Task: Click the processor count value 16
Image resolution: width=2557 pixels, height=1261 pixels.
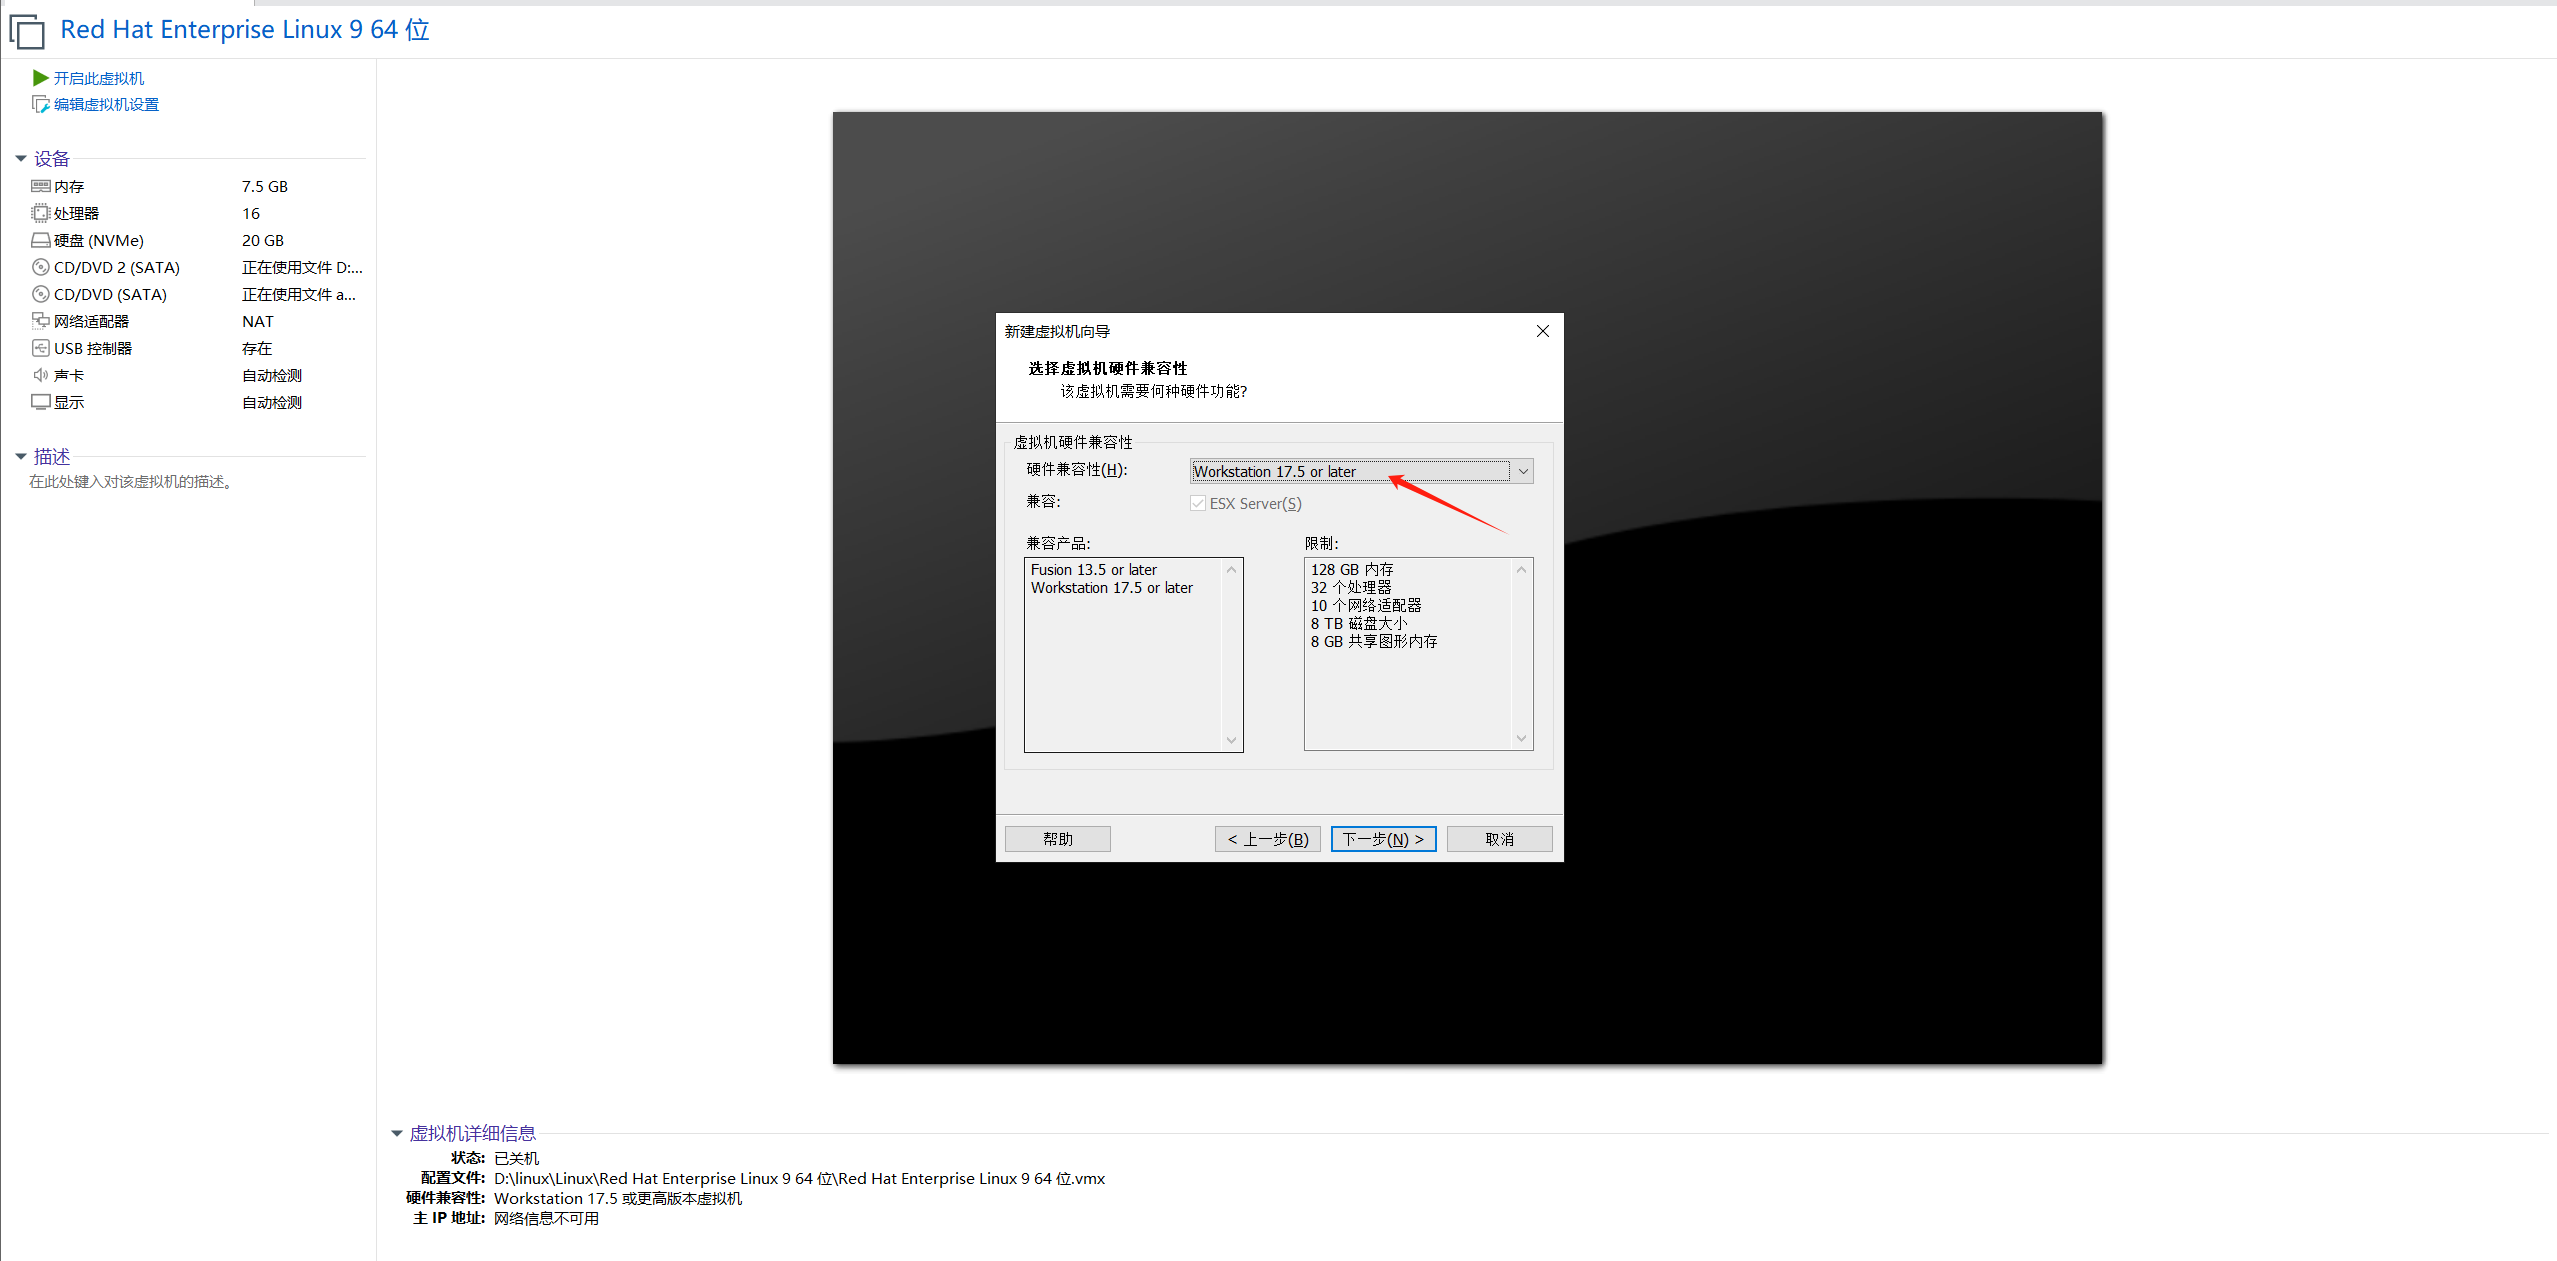Action: tap(251, 213)
